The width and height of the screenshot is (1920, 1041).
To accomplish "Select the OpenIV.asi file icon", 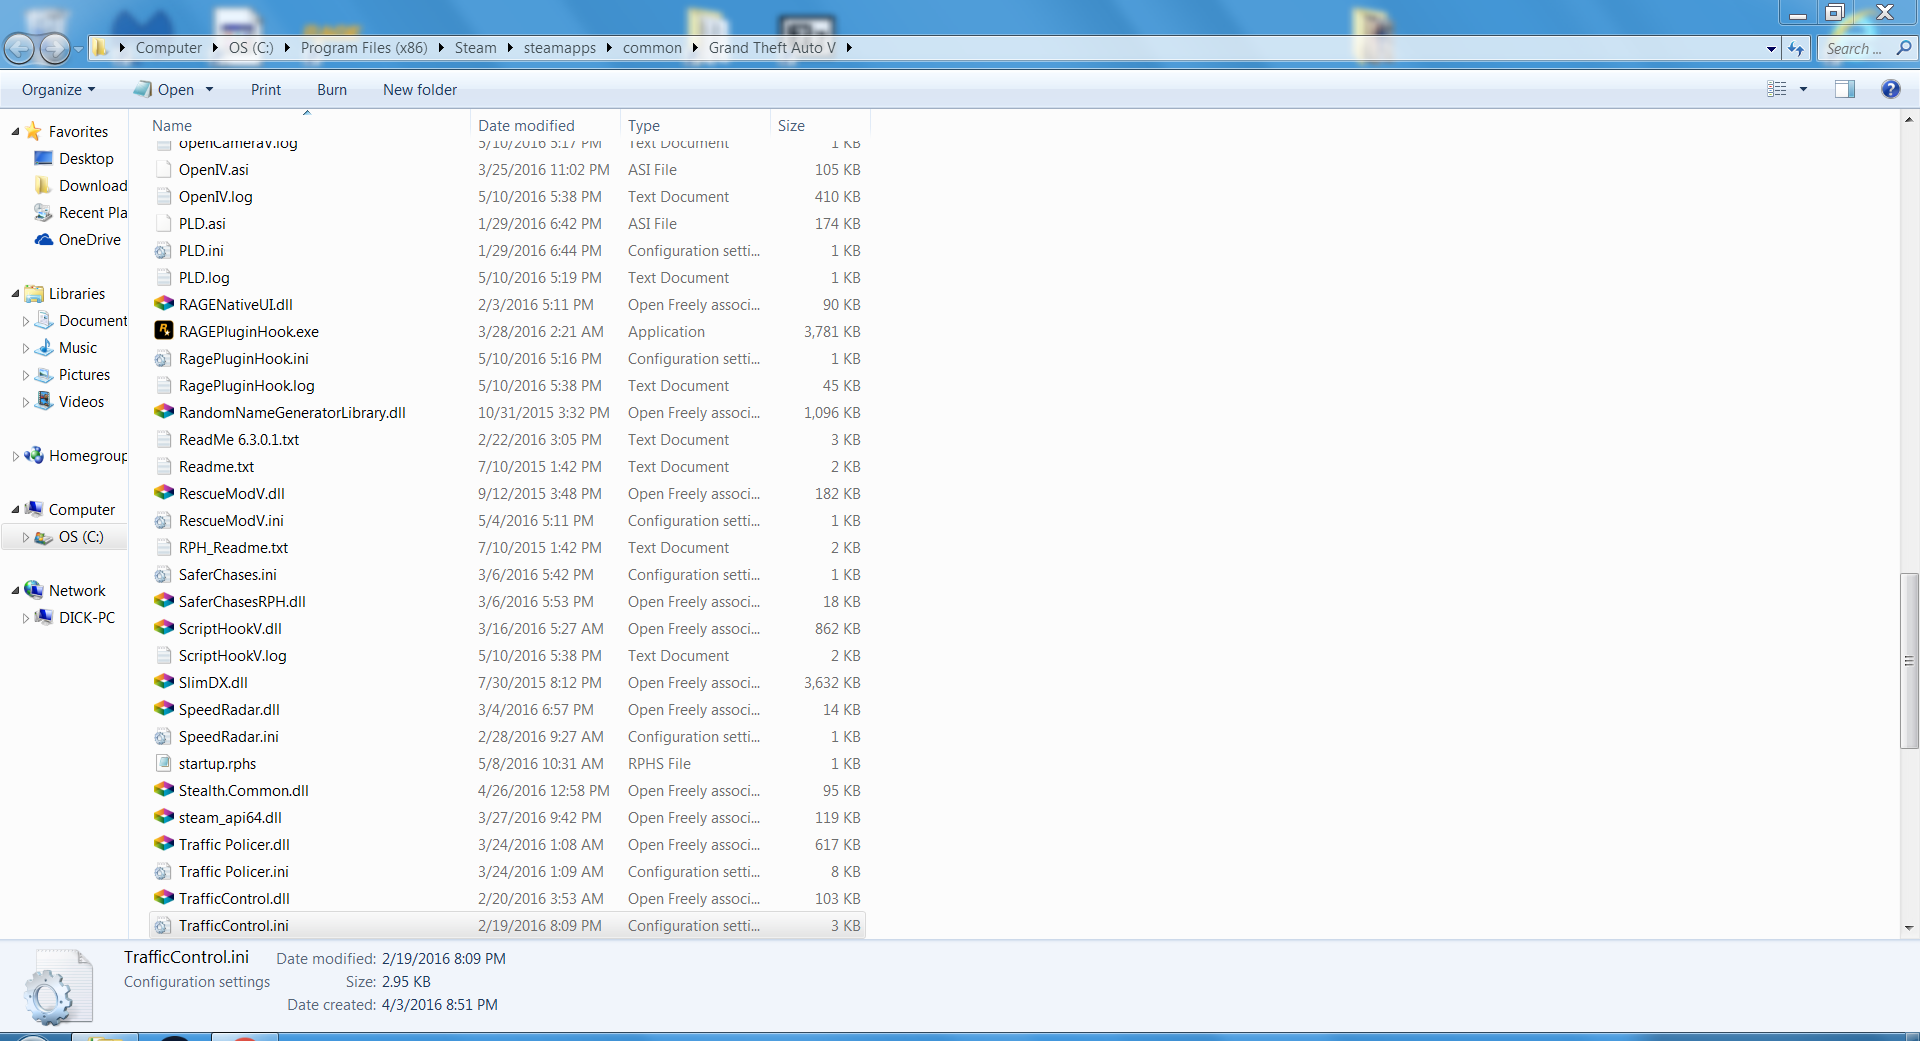I will click(163, 169).
